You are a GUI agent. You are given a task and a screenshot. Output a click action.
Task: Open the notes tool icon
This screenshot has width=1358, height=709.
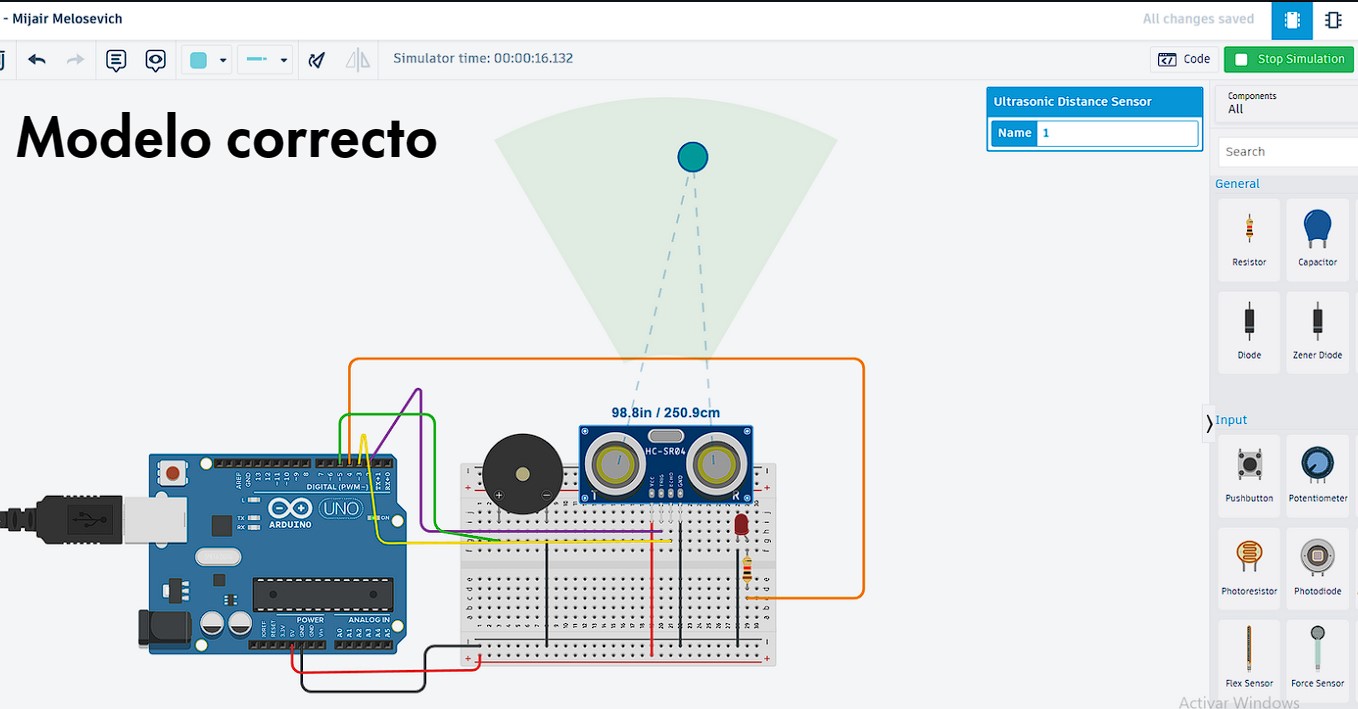pos(116,60)
